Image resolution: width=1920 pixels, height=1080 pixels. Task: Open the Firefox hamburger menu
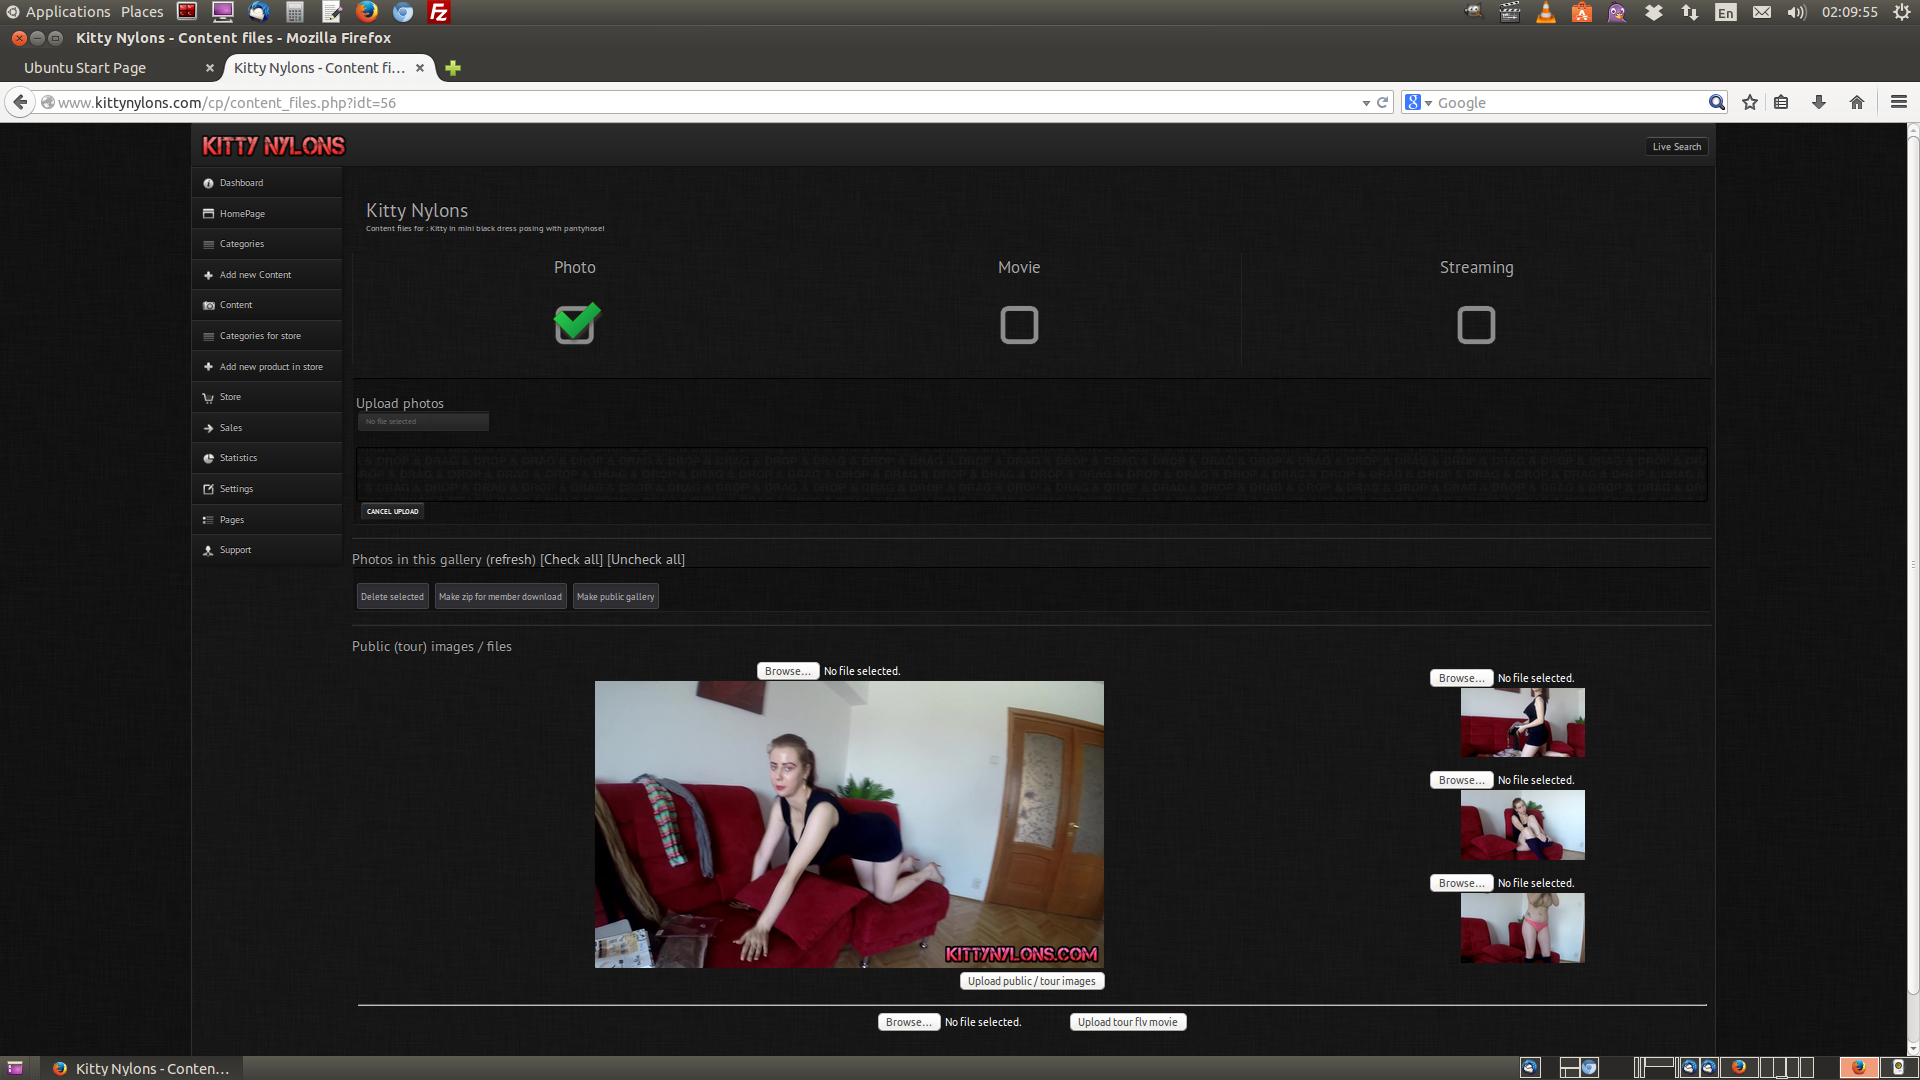(1899, 103)
